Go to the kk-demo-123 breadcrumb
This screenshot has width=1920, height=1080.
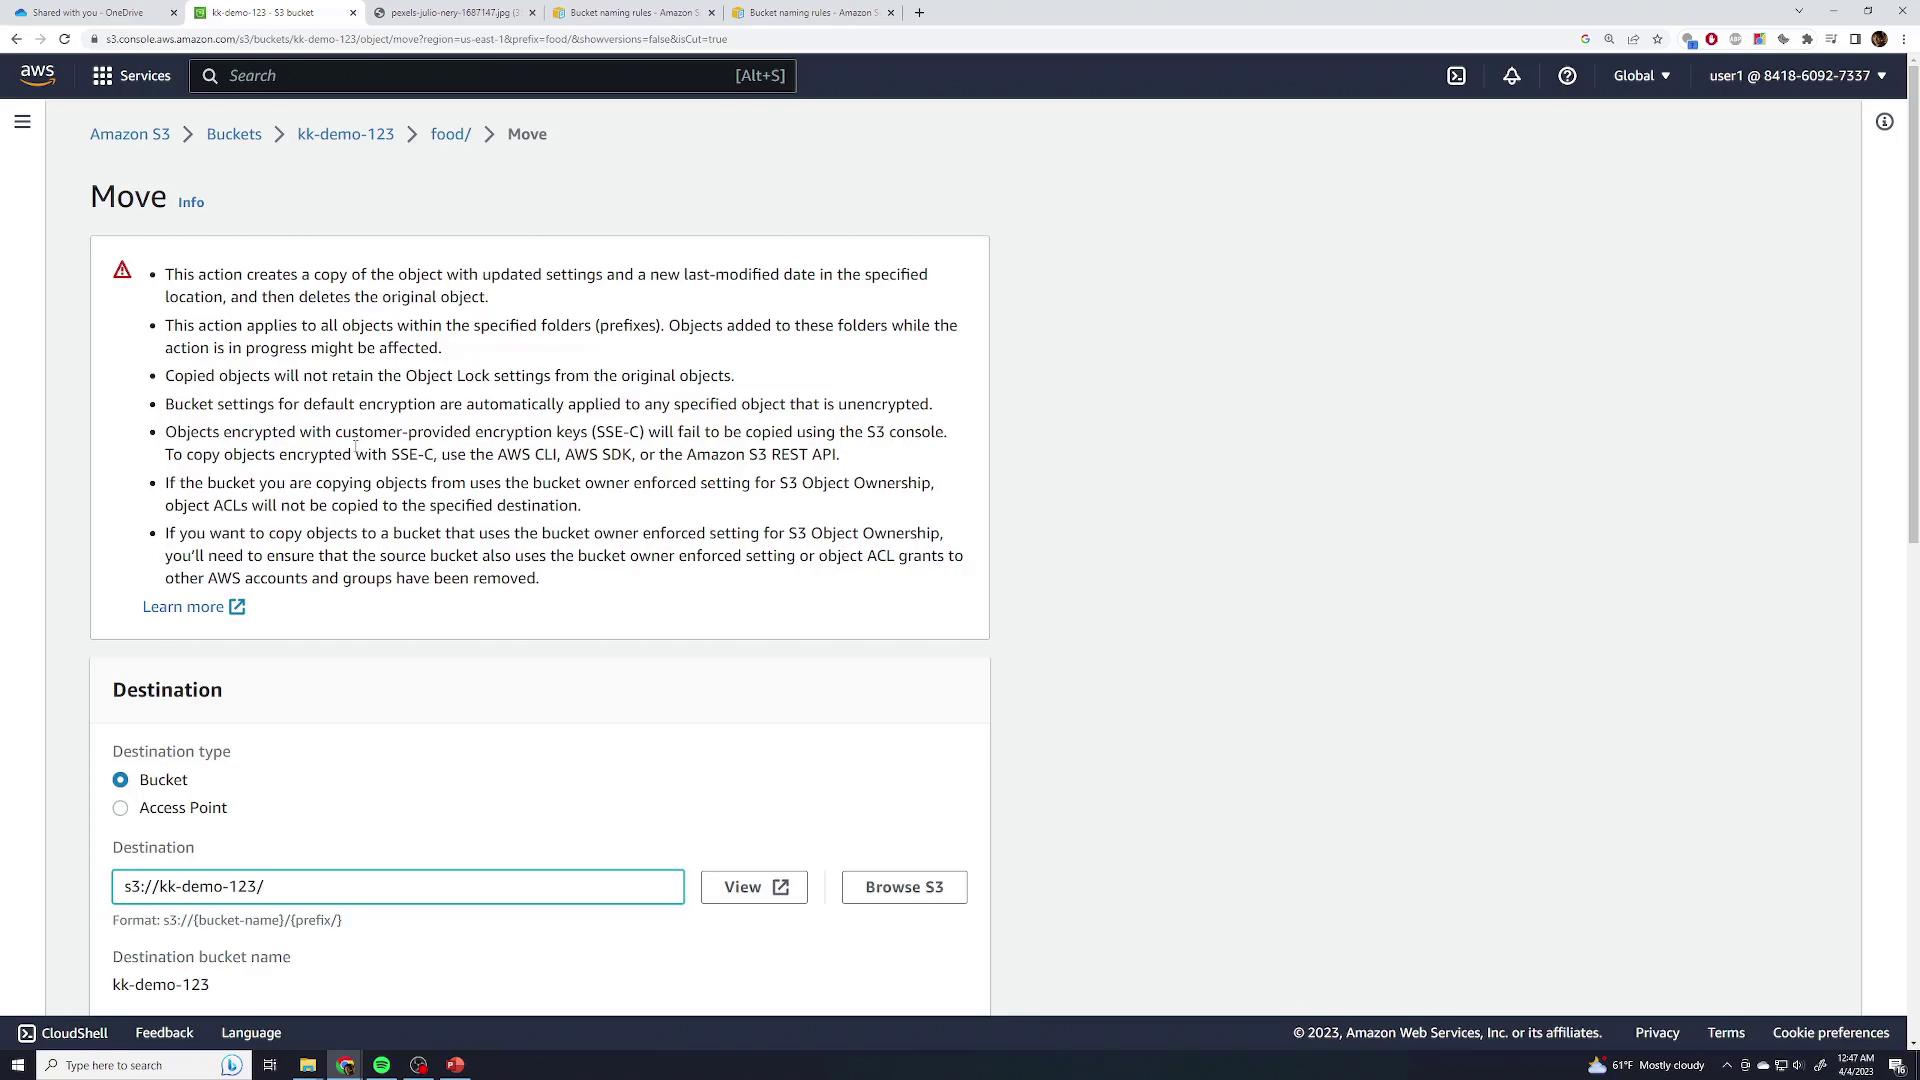click(x=345, y=134)
